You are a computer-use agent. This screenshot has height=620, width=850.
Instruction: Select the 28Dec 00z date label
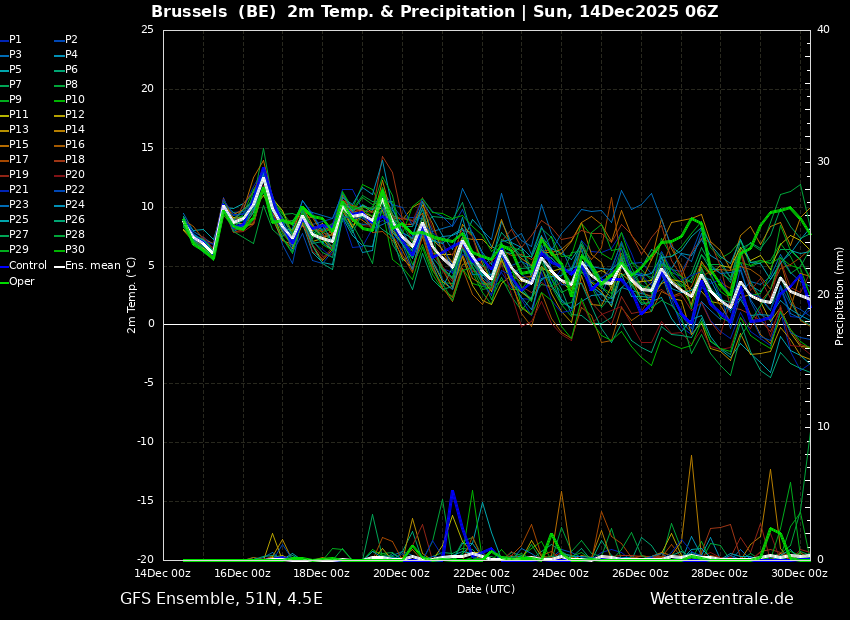pos(720,573)
